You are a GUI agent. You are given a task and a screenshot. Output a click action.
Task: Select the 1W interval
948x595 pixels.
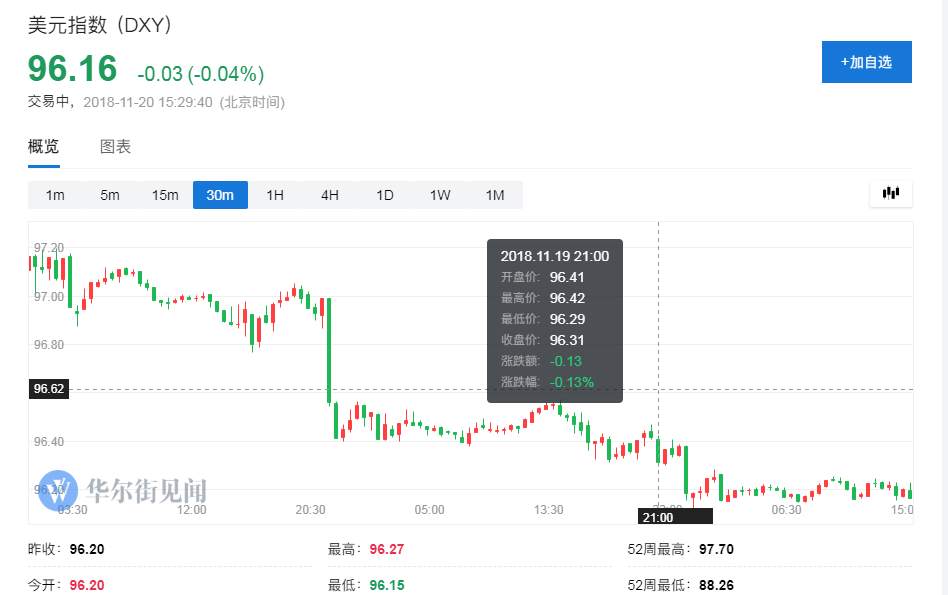(x=440, y=195)
